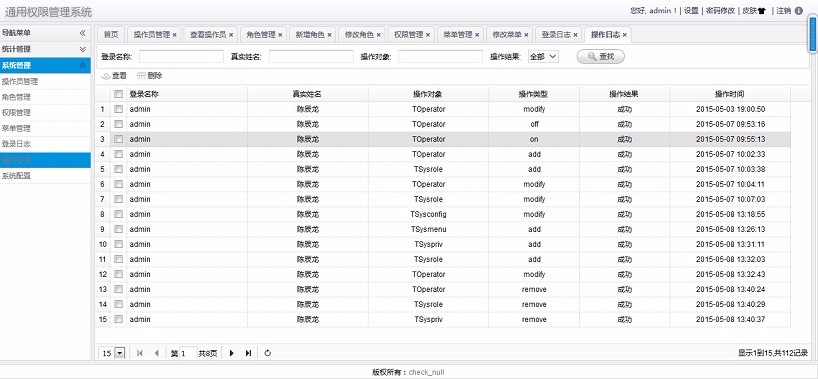Screen dimensions: 818x379
Task: Open 角色管理 in the sidebar
Action: [45, 97]
